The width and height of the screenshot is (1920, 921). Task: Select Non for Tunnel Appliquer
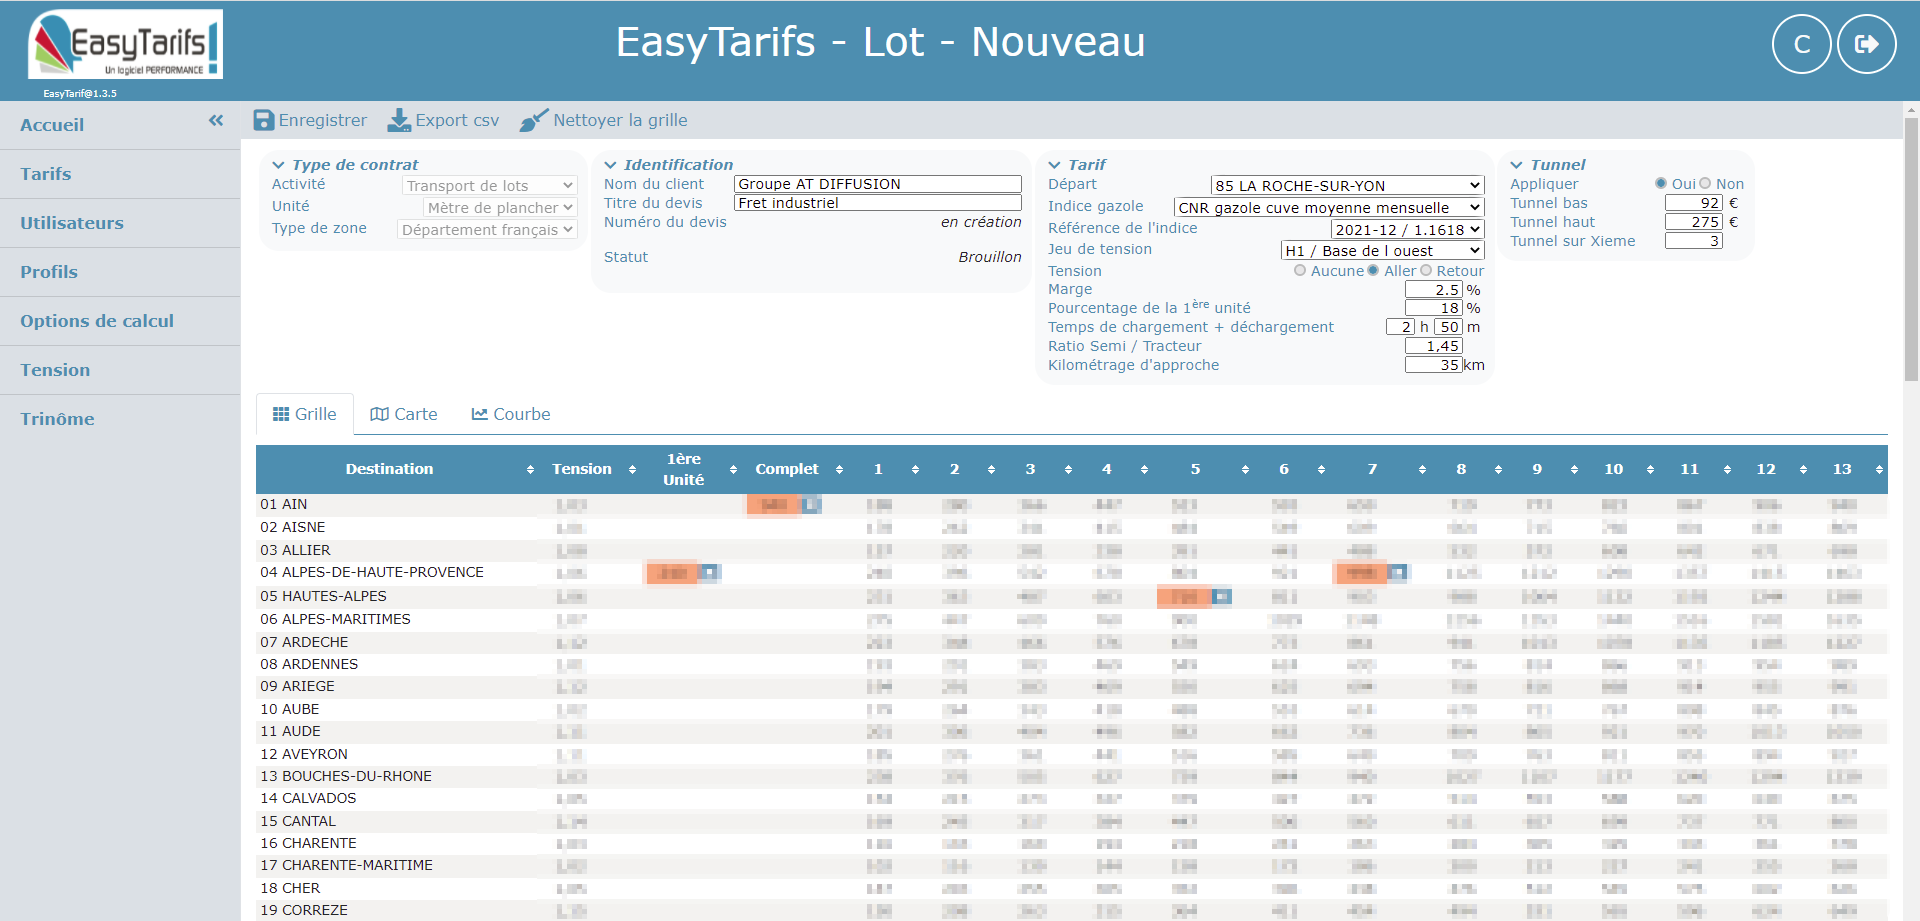pos(1705,184)
